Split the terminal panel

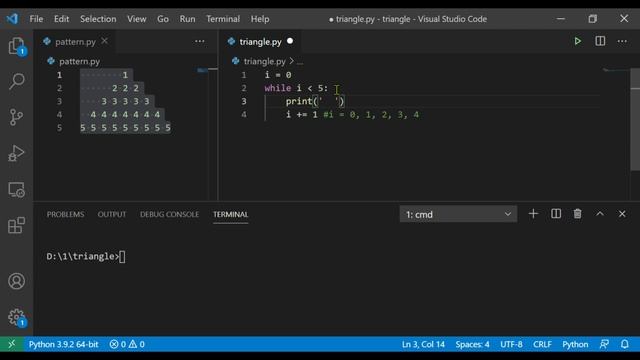pos(556,214)
